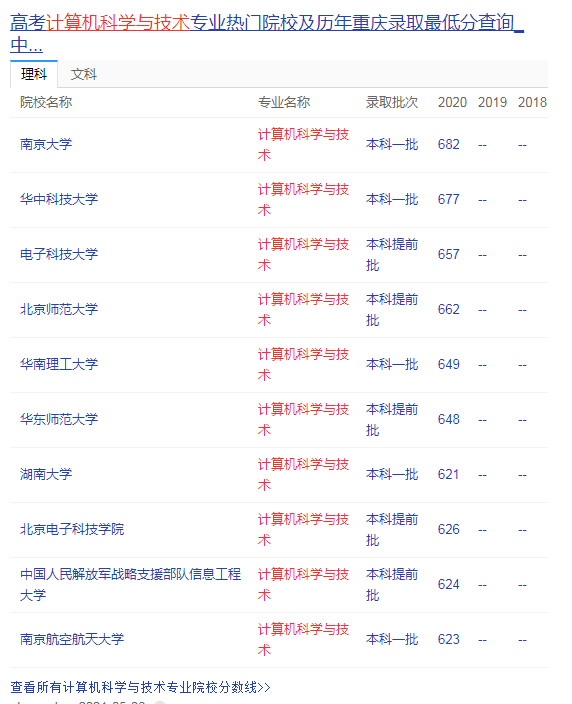Click the 626 score for 北京电子科技学院
Screen dimensions: 572x704
449,529
